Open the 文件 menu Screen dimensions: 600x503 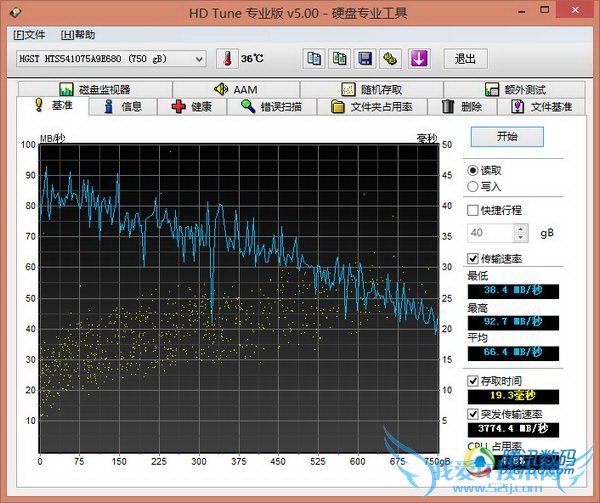[x=29, y=35]
